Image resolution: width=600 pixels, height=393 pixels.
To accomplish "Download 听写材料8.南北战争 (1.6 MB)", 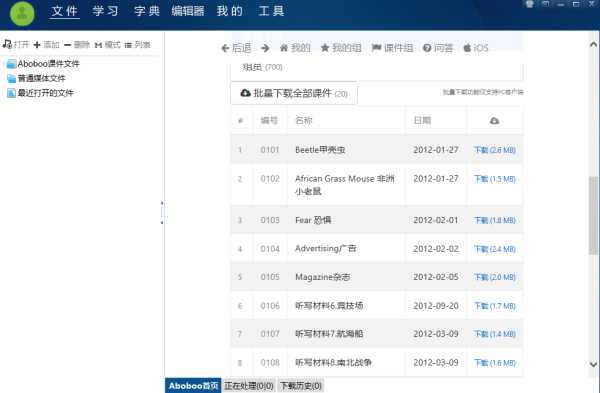I will pyautogui.click(x=495, y=363).
